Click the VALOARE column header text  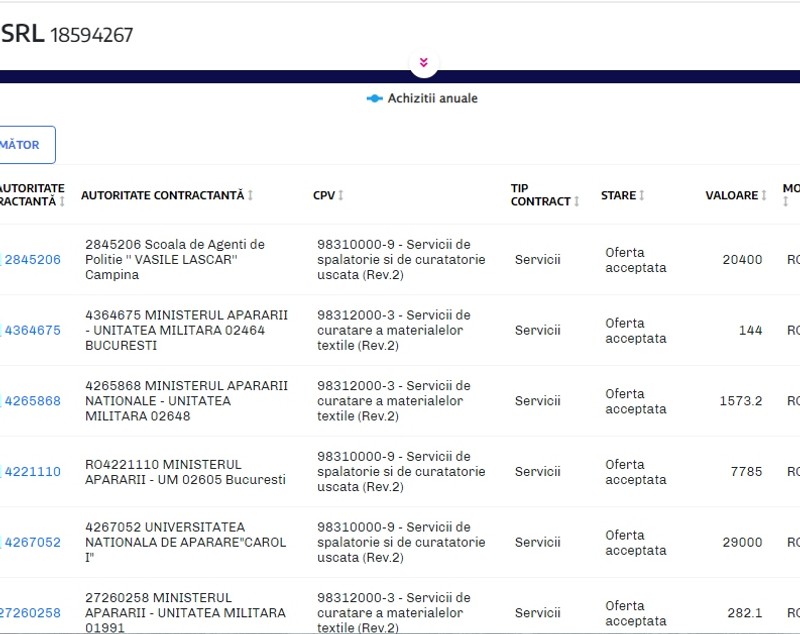point(732,195)
